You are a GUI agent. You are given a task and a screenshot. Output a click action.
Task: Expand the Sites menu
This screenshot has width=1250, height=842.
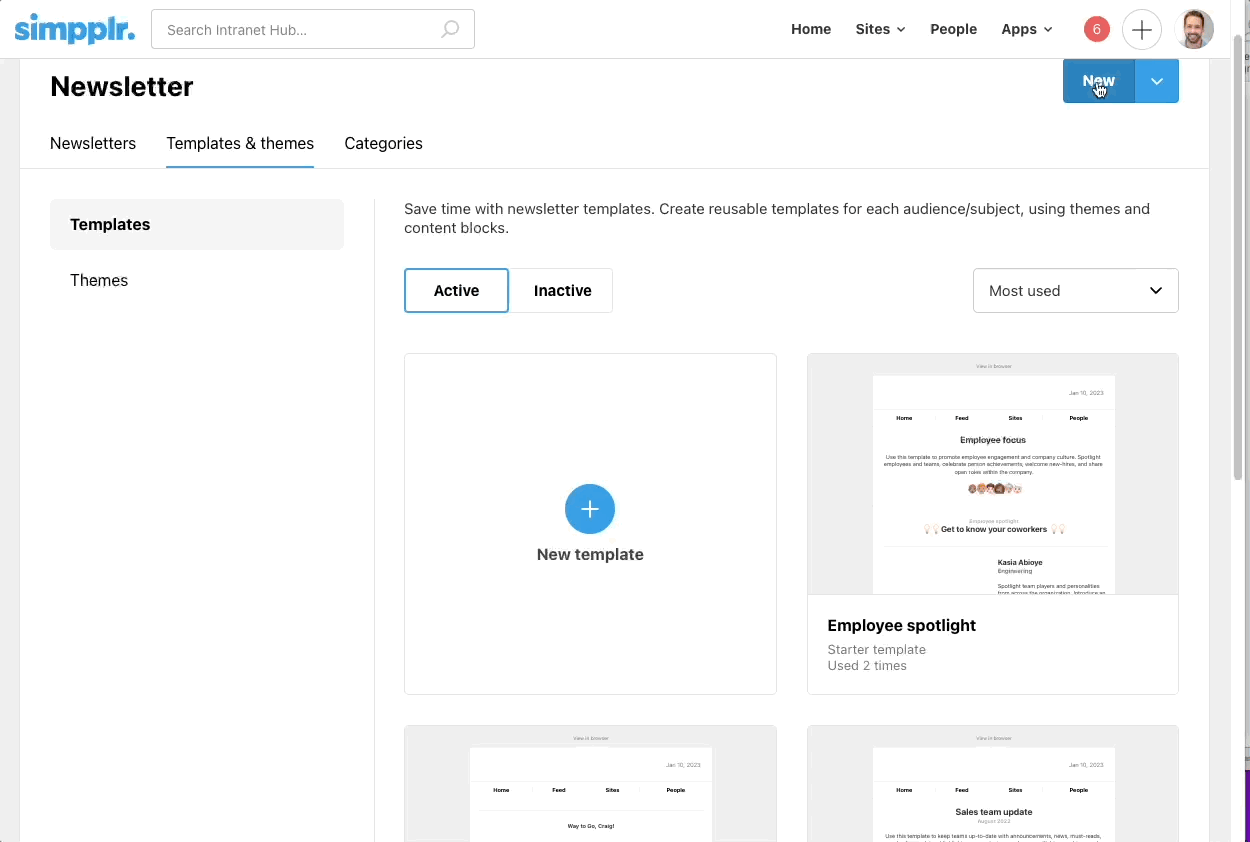tap(880, 30)
